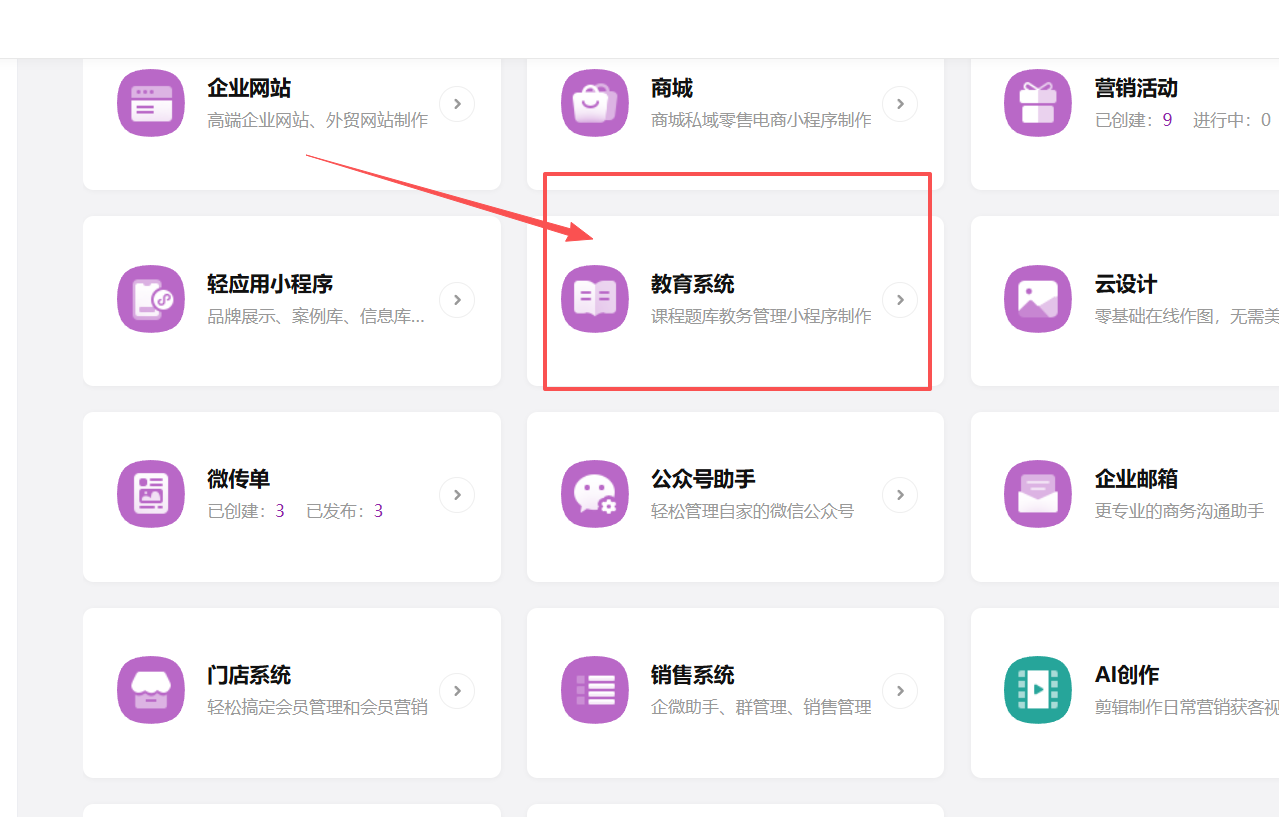The height and width of the screenshot is (817, 1279).
Task: Open the 营销活动 title link
Action: pos(1136,88)
